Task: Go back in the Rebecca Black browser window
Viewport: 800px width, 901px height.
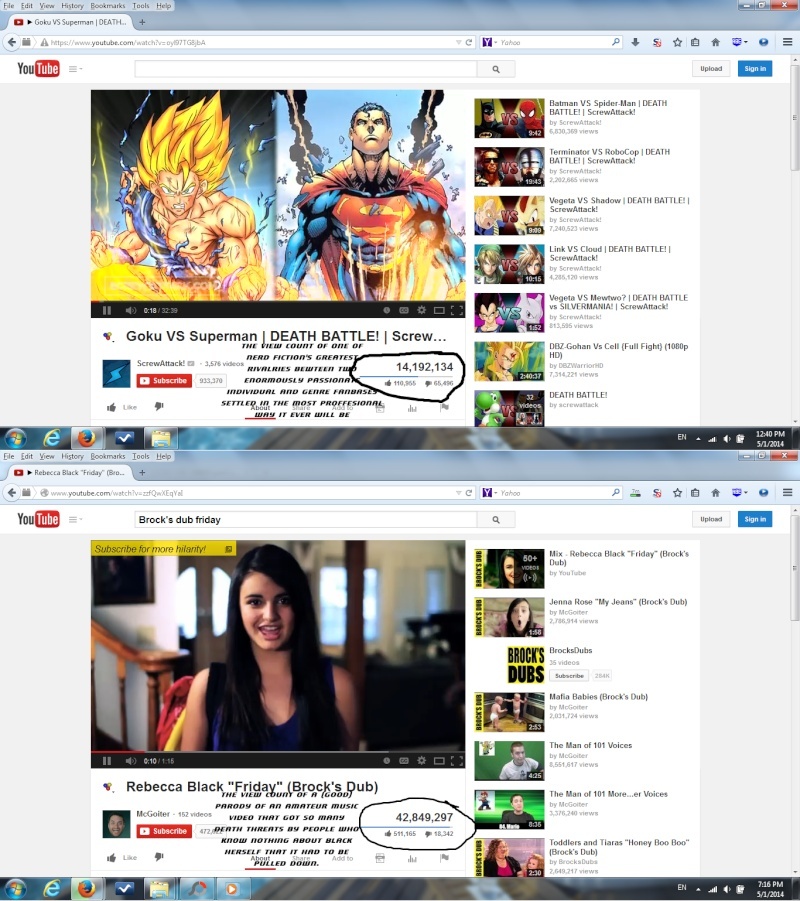Action: click(12, 492)
